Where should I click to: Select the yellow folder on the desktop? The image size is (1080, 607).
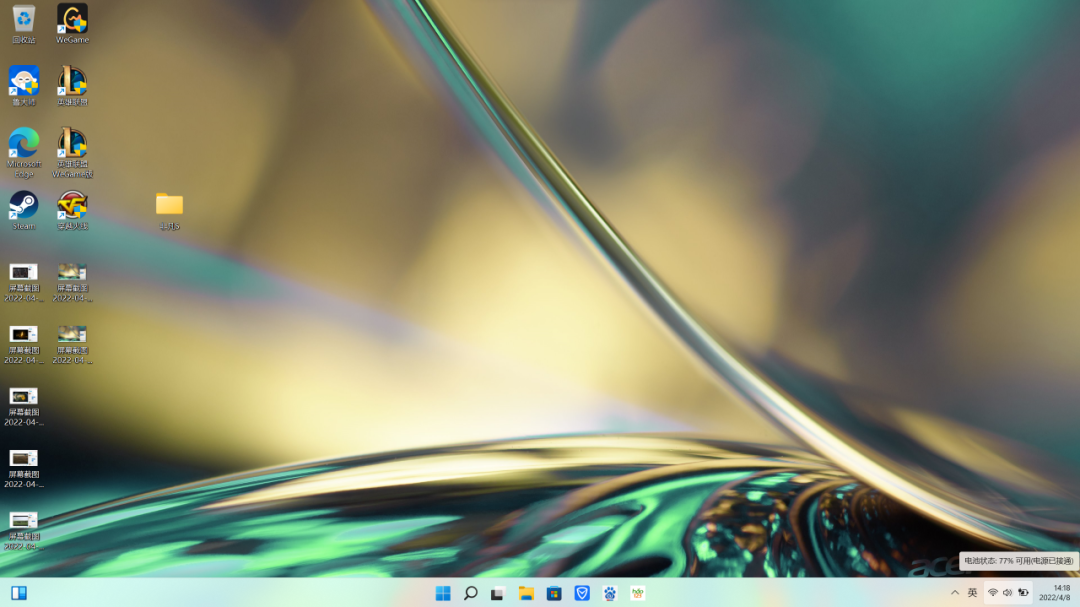[169, 211]
